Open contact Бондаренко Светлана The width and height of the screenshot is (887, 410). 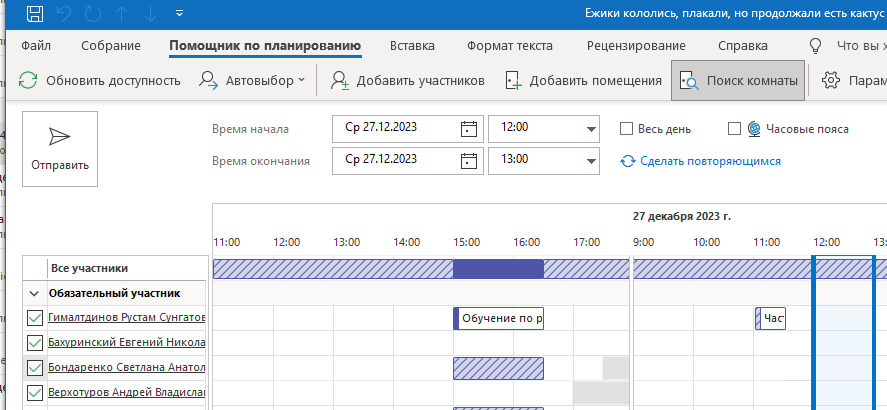tap(126, 367)
